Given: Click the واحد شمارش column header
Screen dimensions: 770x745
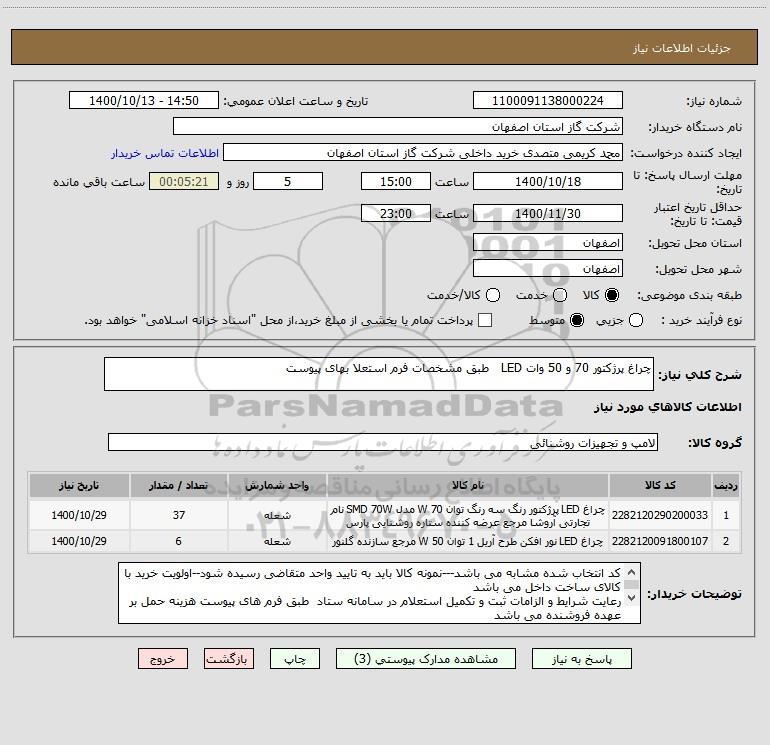Looking at the screenshot, I should (277, 485).
